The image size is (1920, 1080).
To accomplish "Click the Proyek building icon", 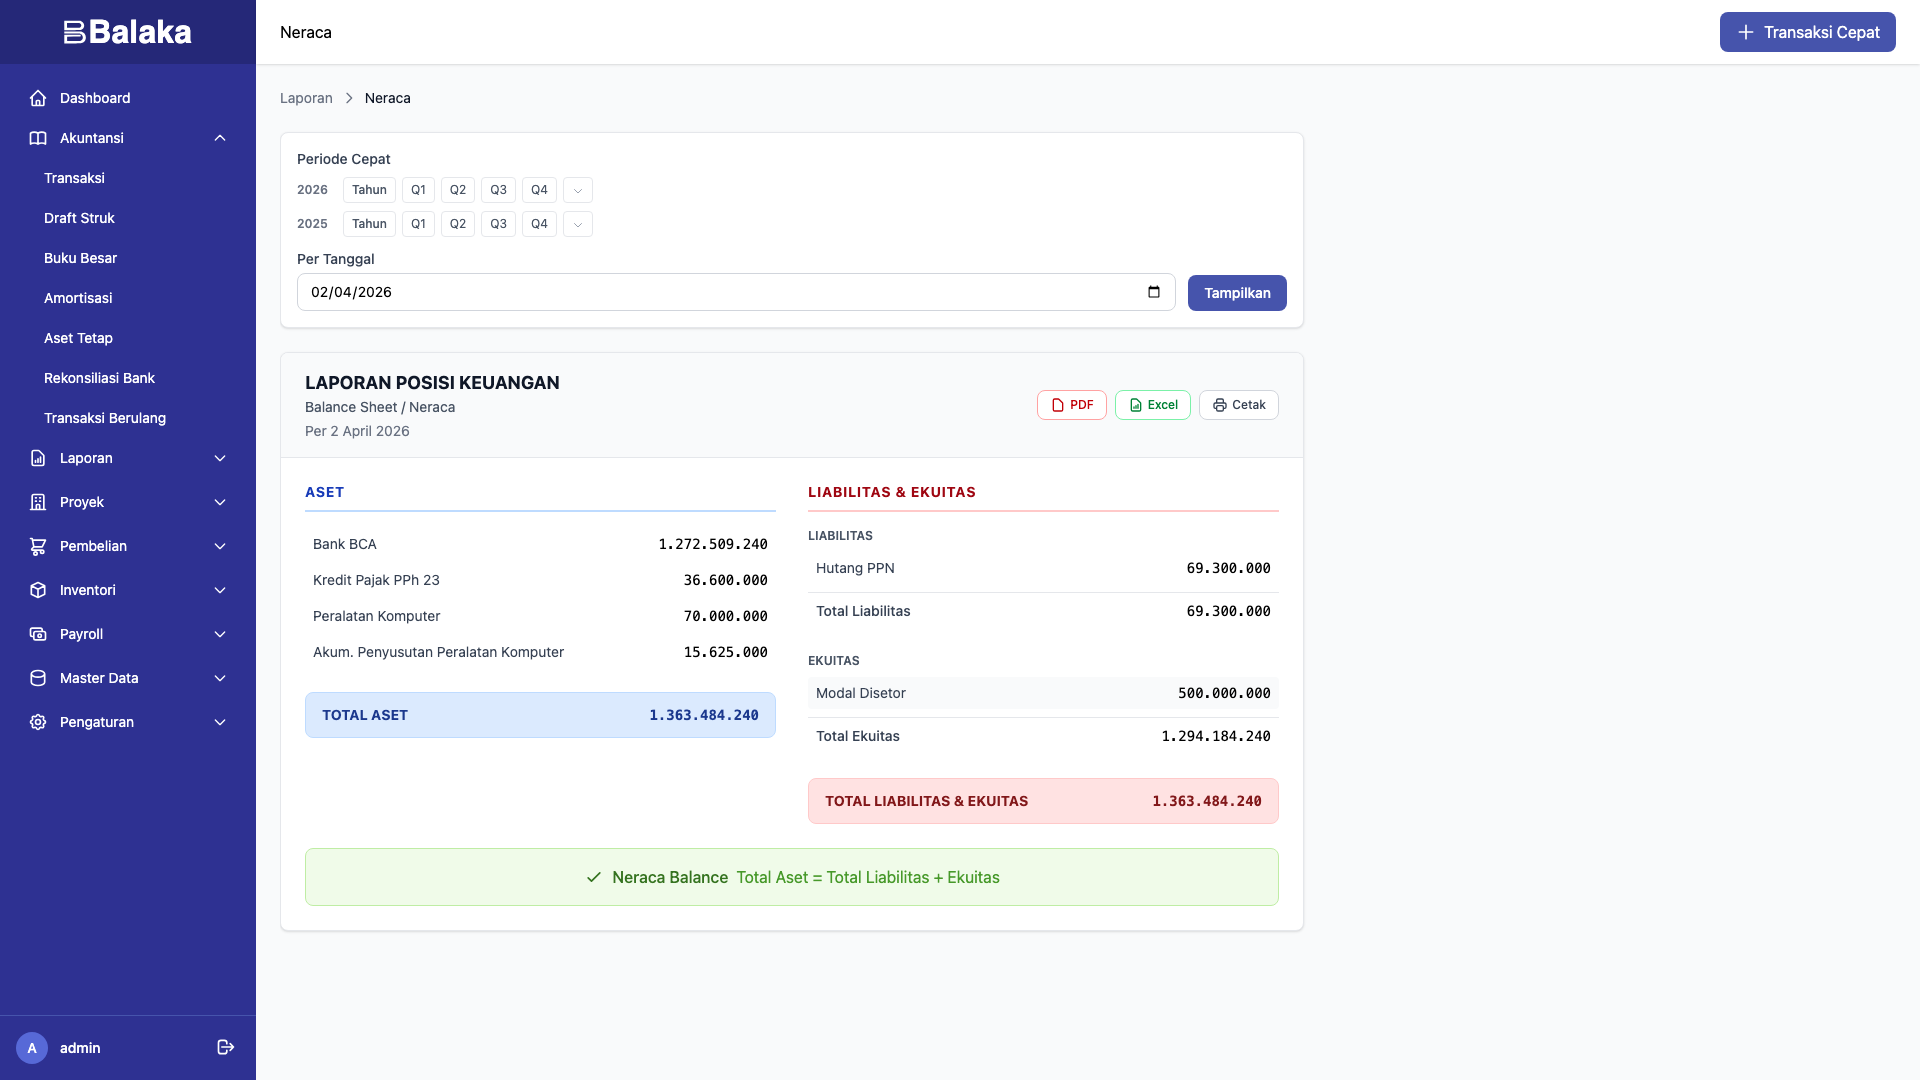I will [38, 502].
